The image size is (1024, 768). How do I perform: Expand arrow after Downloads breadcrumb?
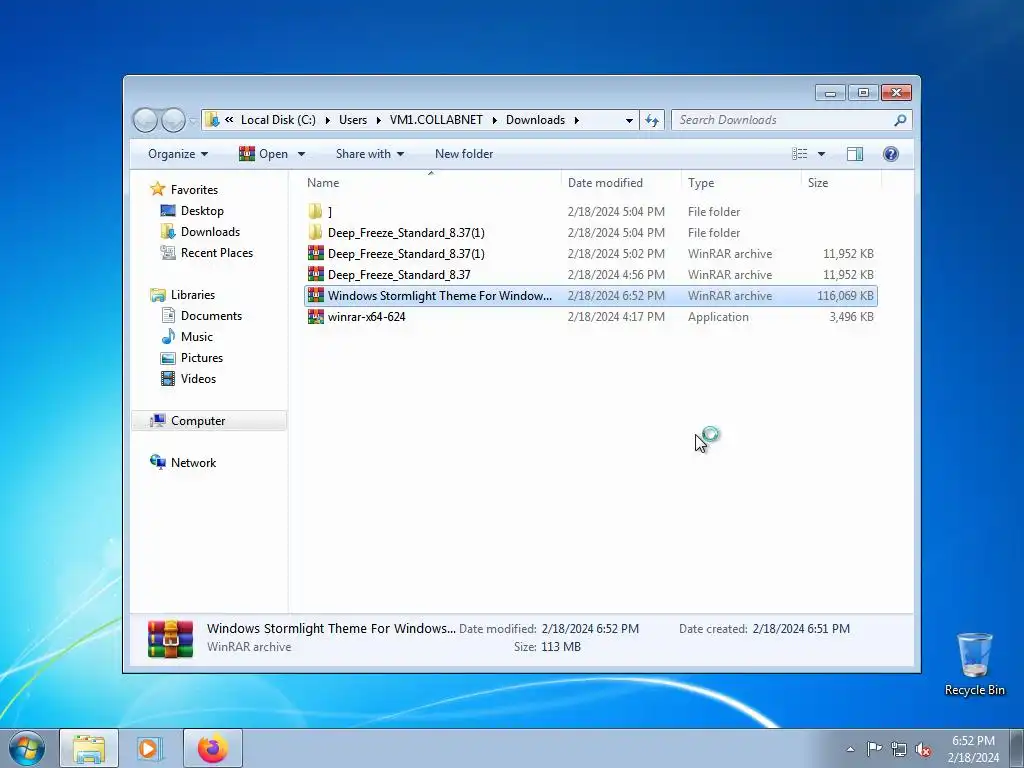pos(577,120)
